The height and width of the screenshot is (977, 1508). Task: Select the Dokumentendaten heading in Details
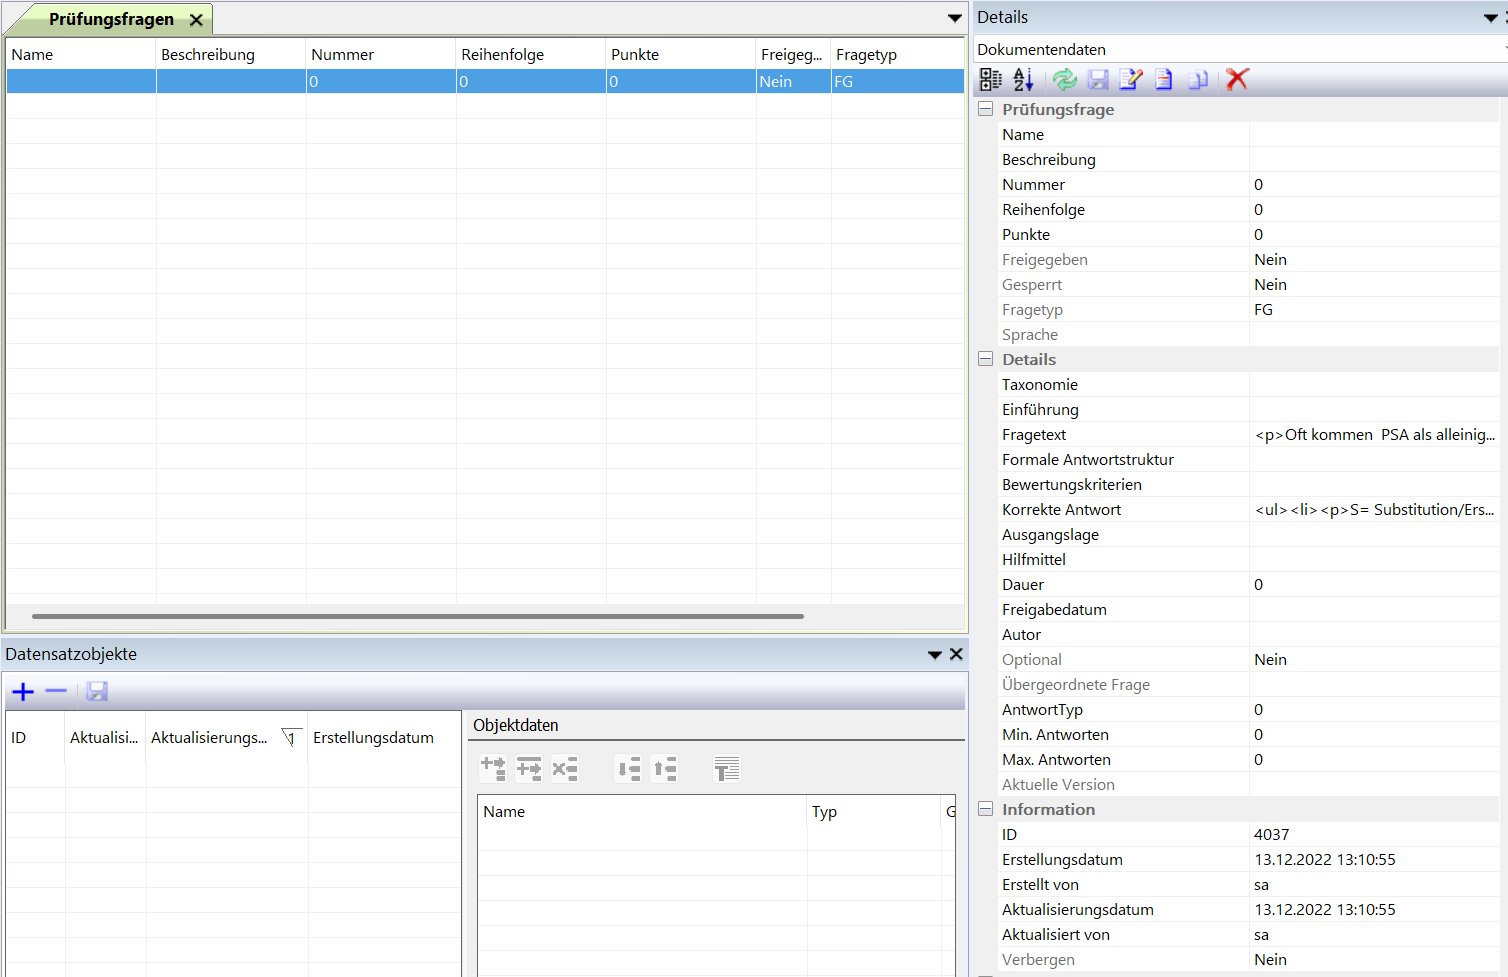pos(1041,50)
